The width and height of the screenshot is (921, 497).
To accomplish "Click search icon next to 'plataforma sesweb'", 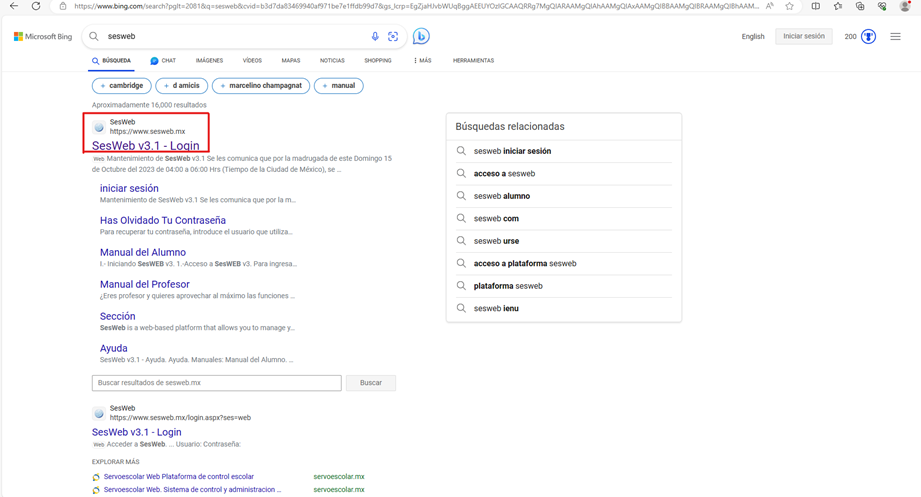I will click(462, 286).
